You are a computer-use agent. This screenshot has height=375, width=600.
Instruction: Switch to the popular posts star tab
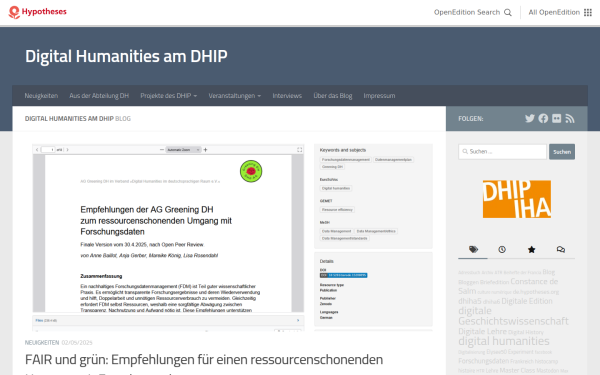click(531, 249)
